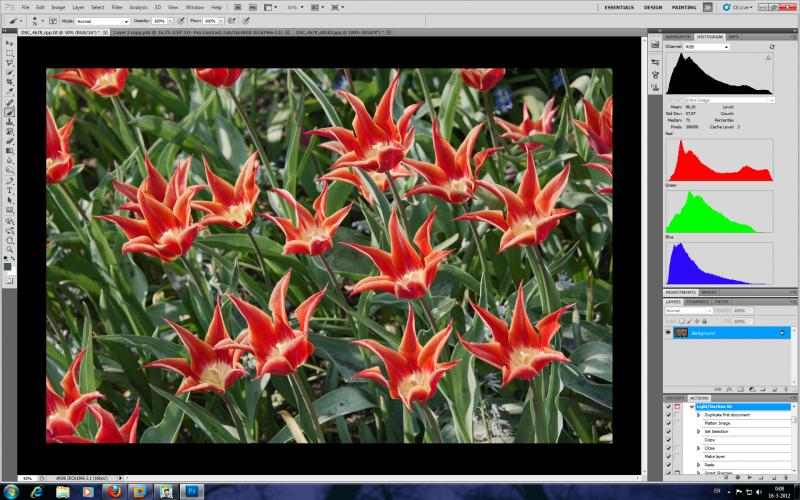Expand the Duplicate first document step

[698, 415]
